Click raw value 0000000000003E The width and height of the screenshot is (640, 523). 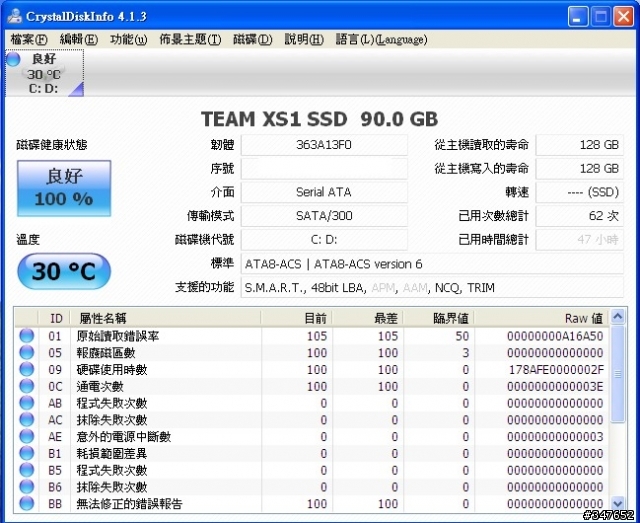click(555, 386)
